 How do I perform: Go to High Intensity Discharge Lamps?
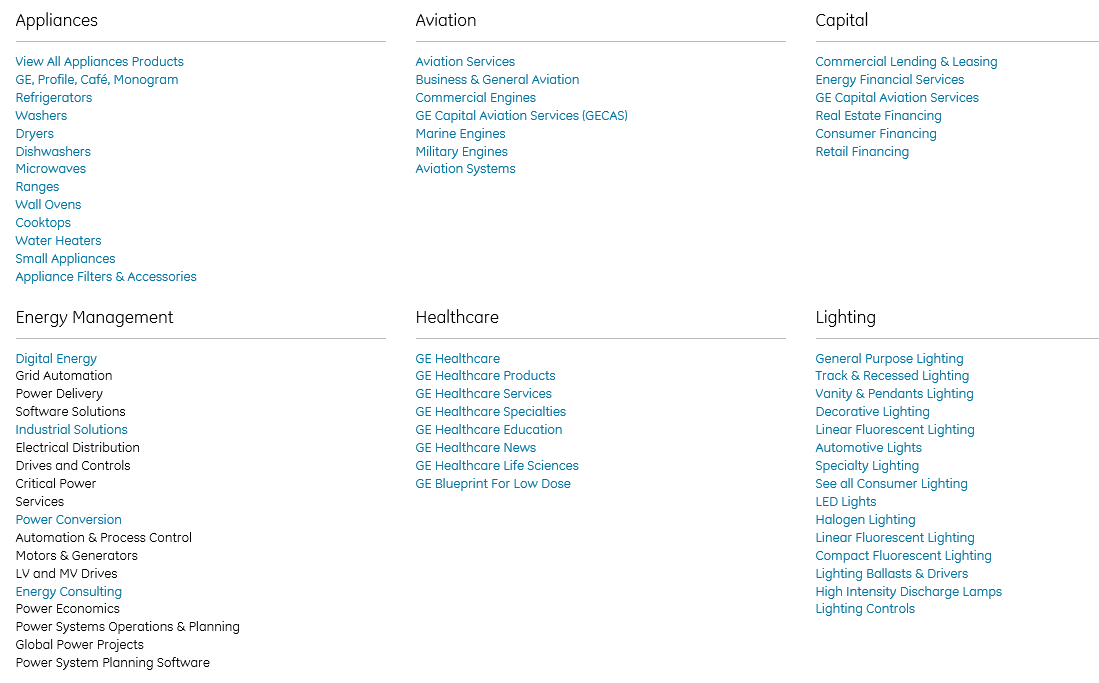(x=908, y=592)
